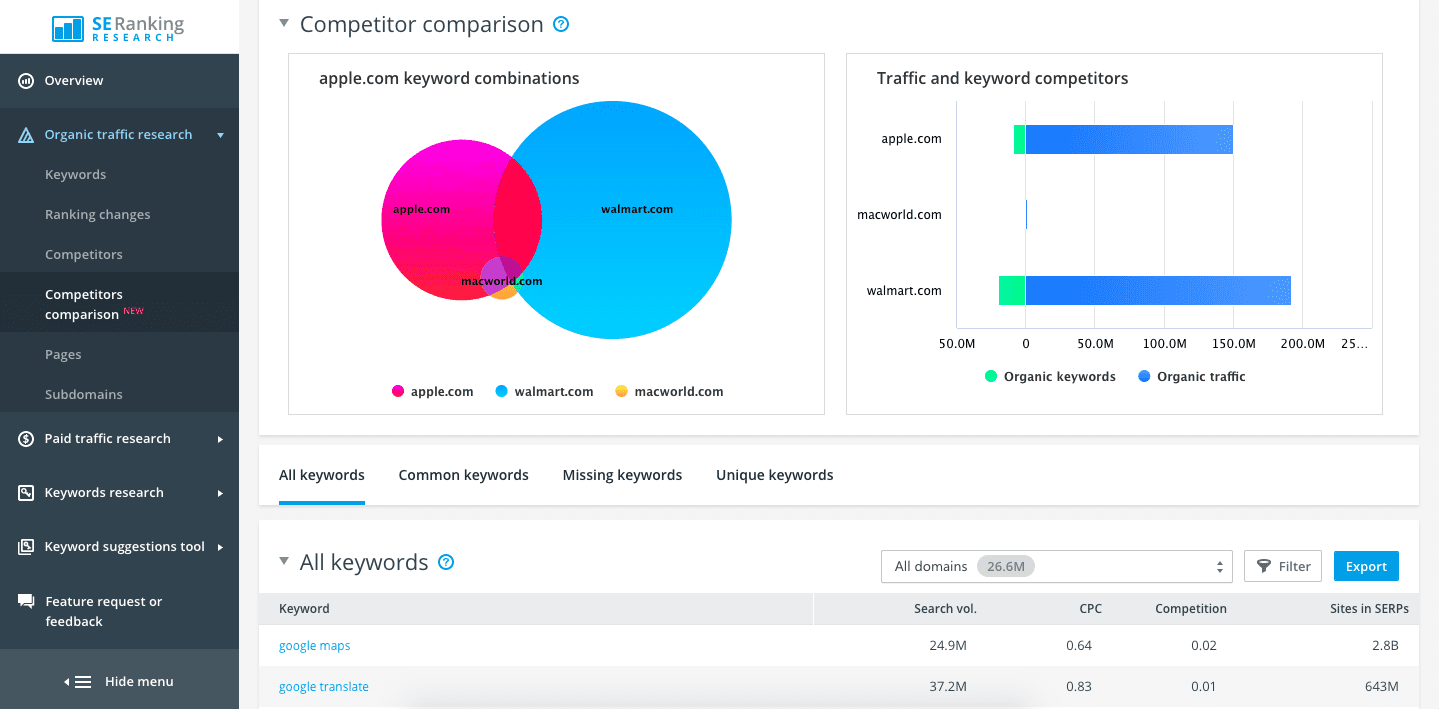The image size is (1439, 709).
Task: Open Subdomains in the sidebar
Action: coord(84,395)
